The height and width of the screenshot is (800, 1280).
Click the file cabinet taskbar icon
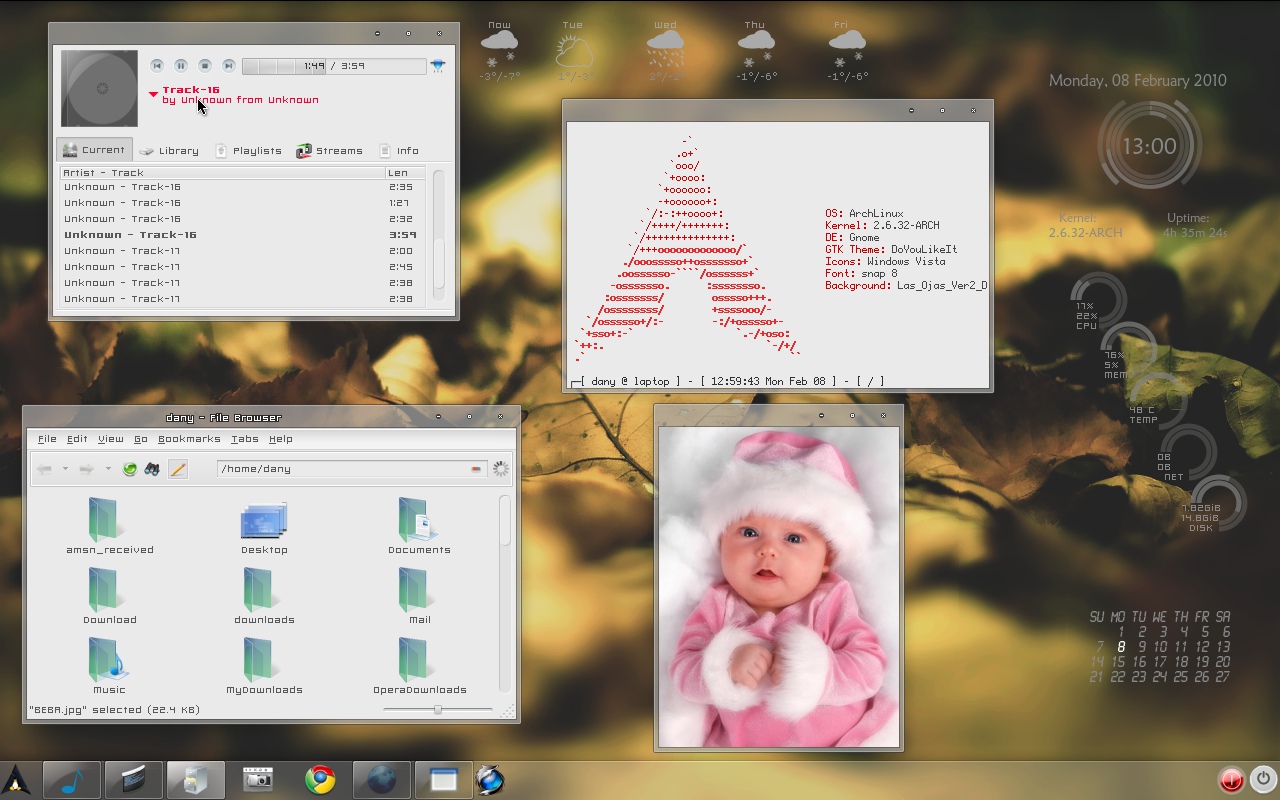[x=196, y=780]
